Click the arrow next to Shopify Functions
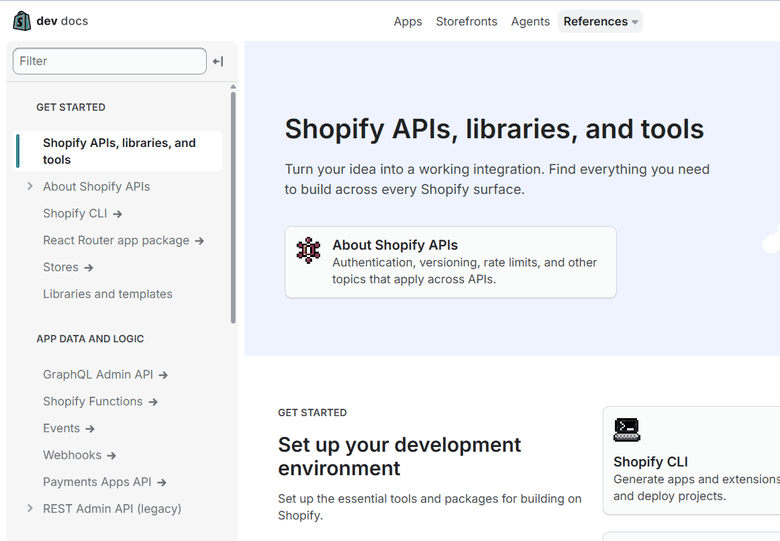The height and width of the screenshot is (541, 780). [x=153, y=402]
